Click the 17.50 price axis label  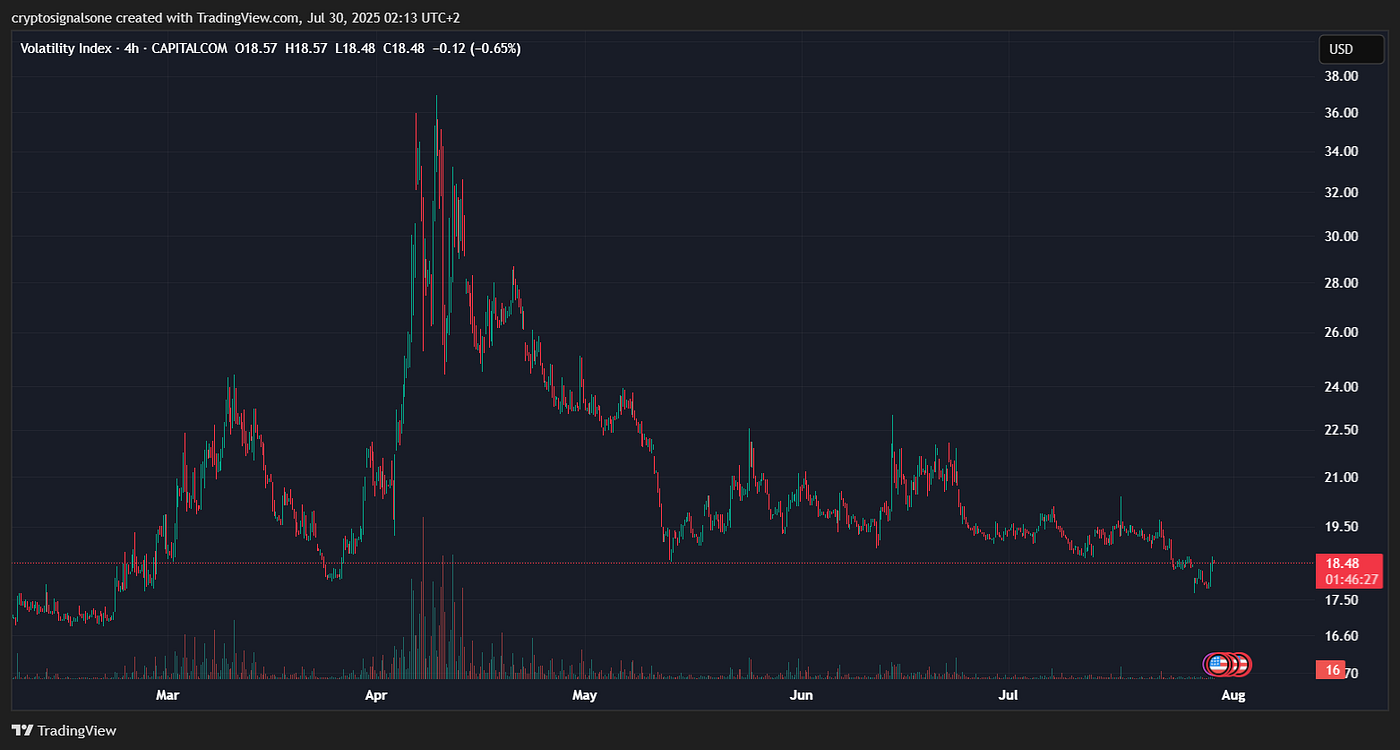[x=1342, y=600]
